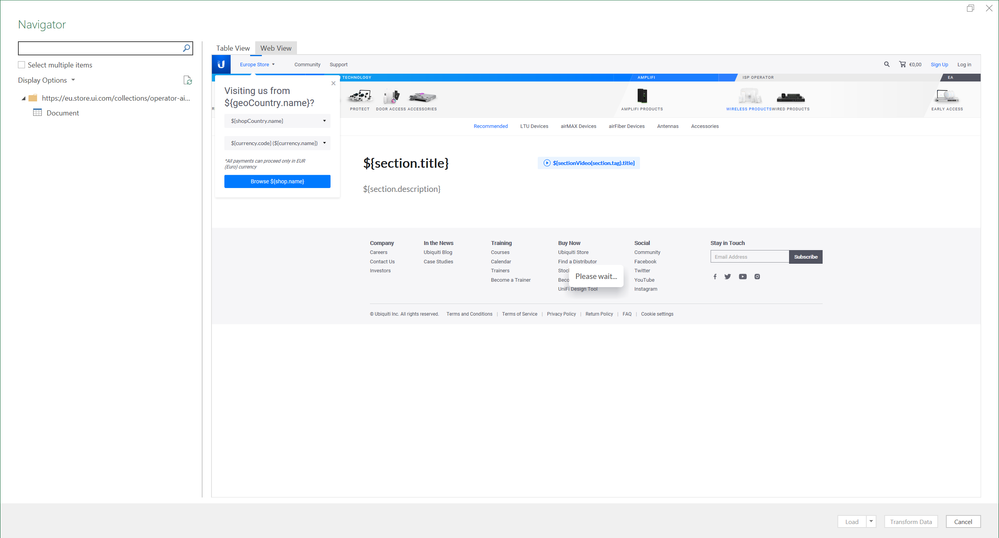Enable Select multiple items checkbox
The image size is (999, 538).
point(22,65)
